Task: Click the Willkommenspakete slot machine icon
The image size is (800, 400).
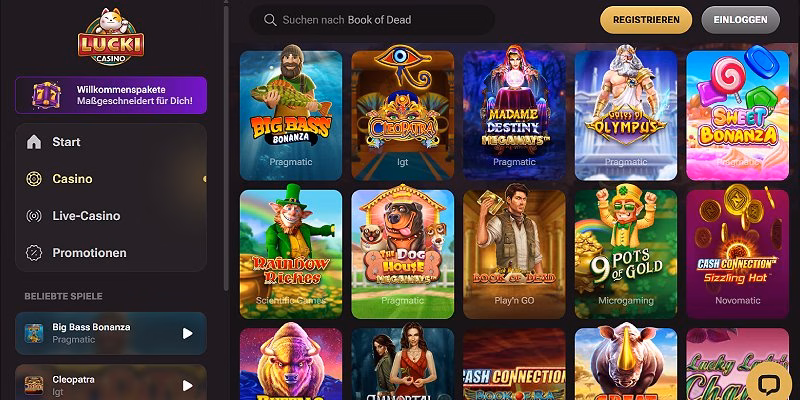Action: point(46,95)
